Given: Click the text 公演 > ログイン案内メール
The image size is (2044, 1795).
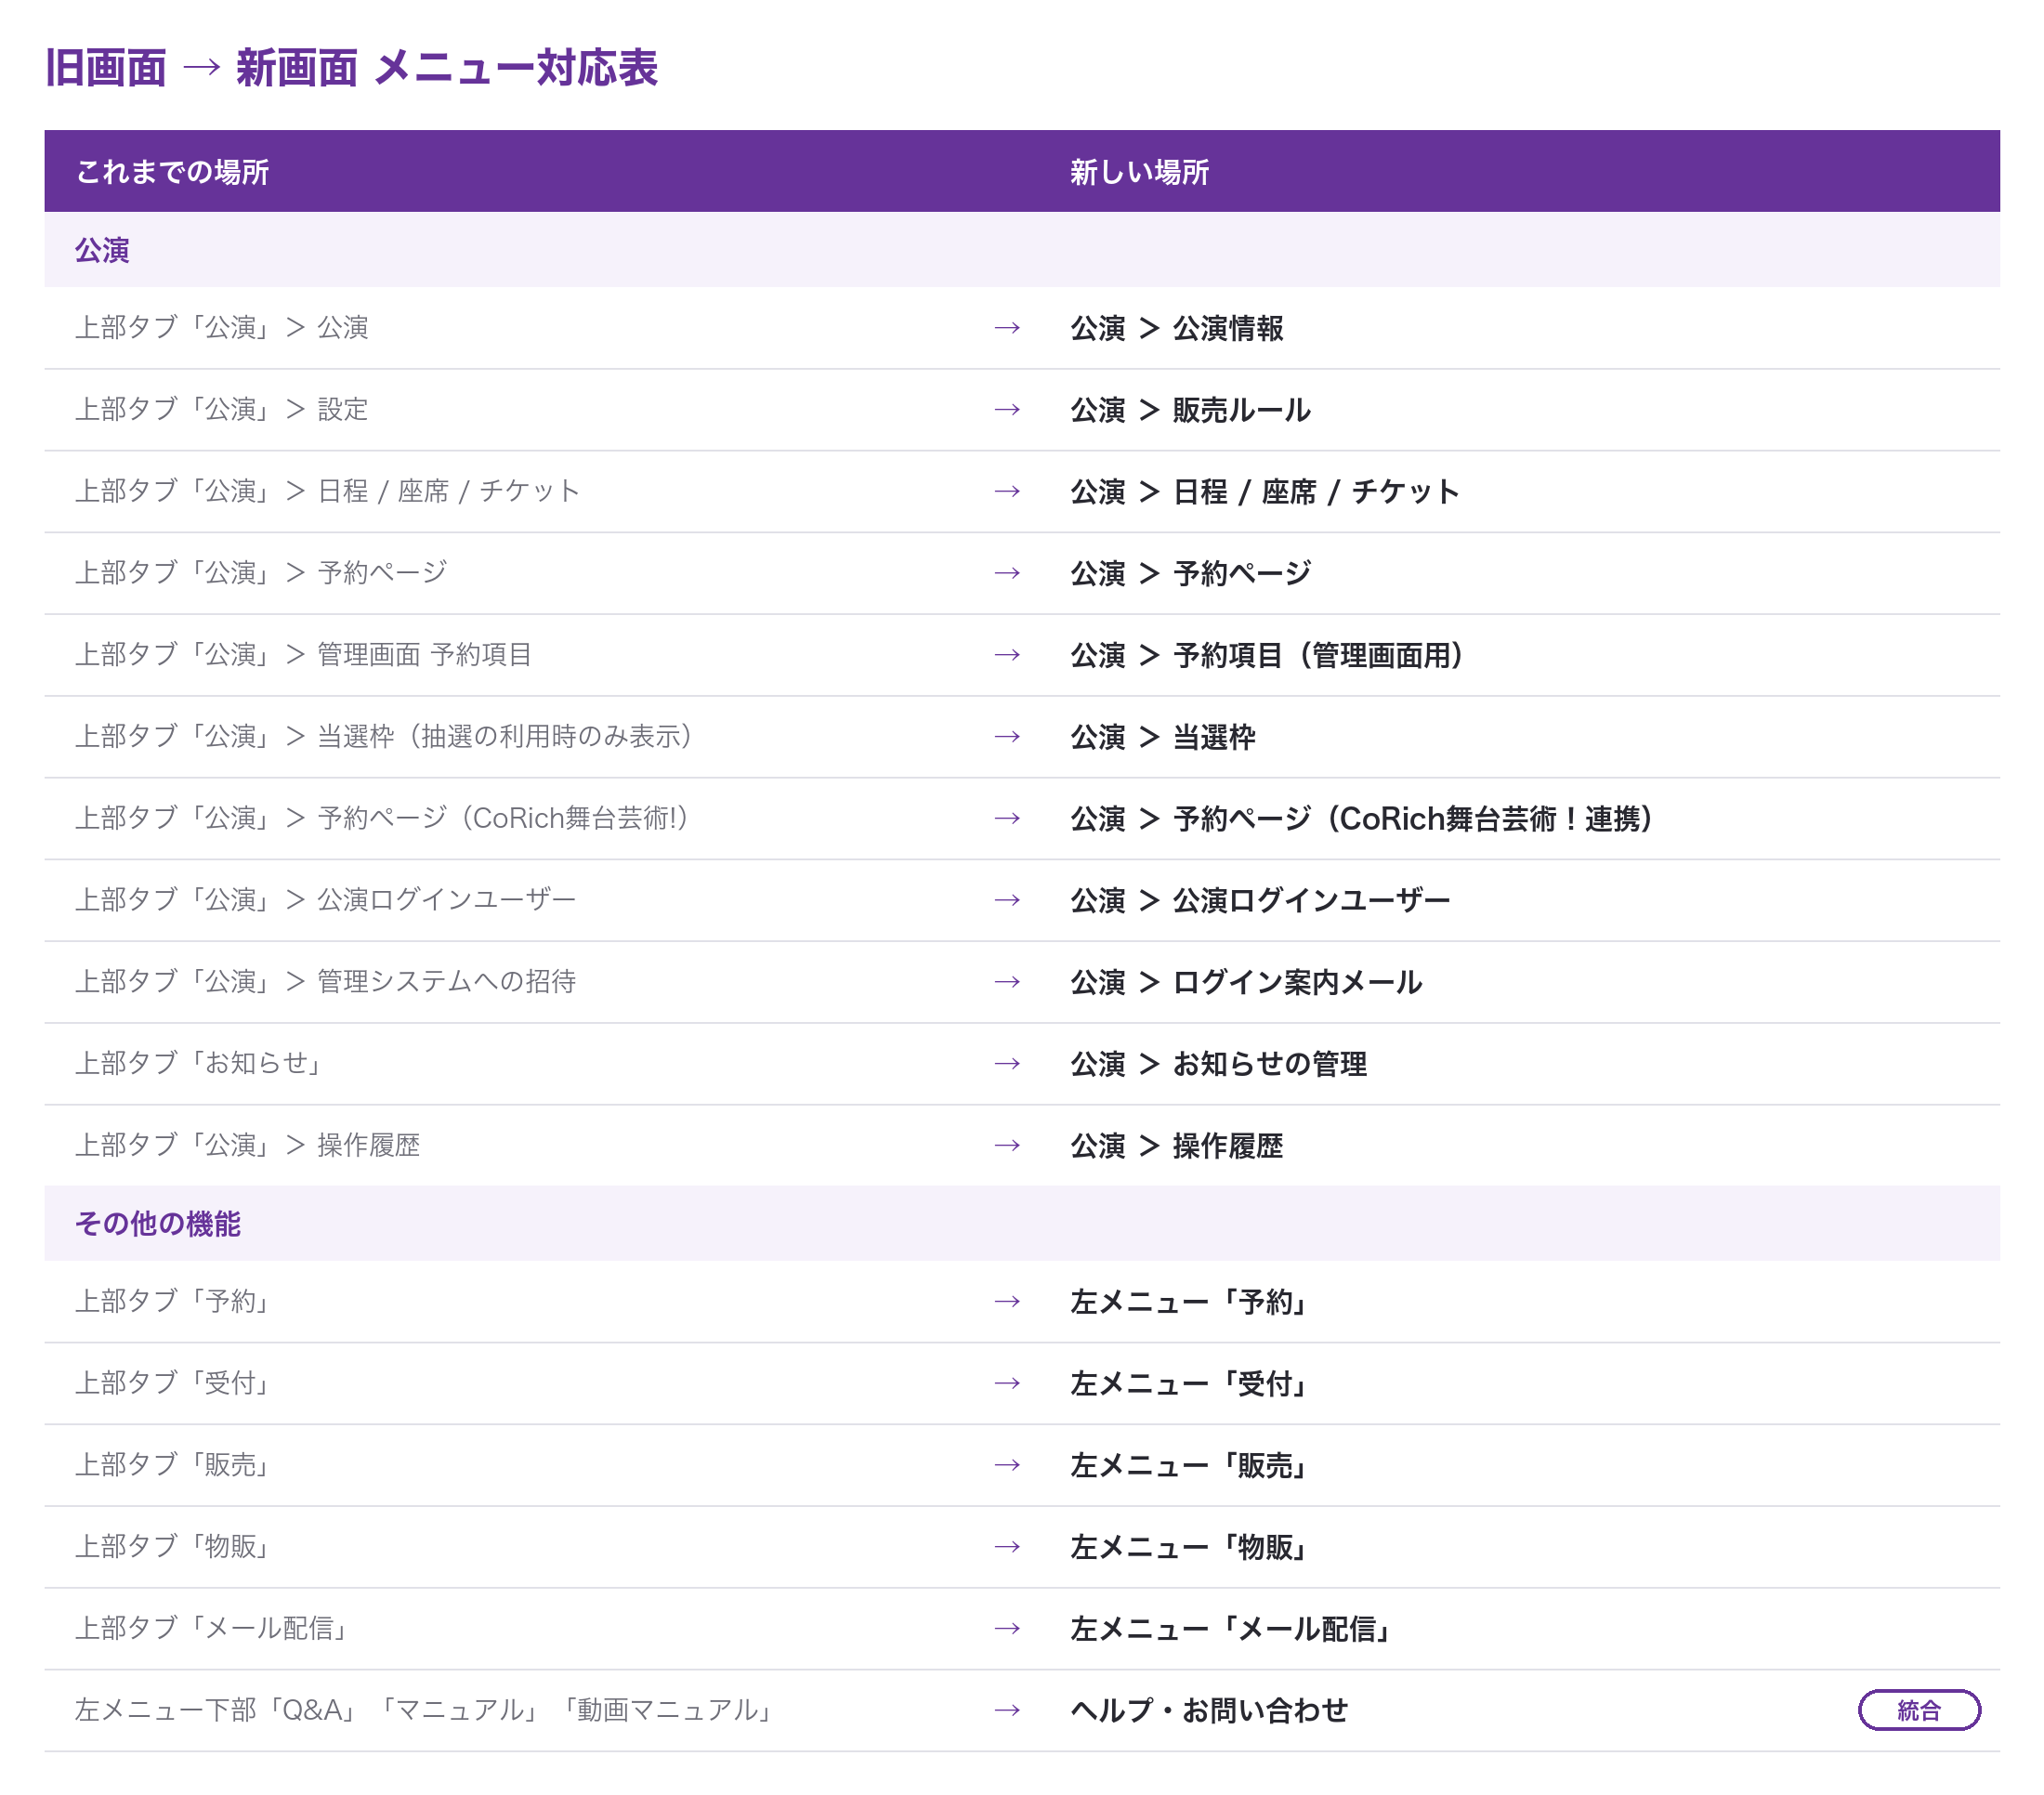Looking at the screenshot, I should pyautogui.click(x=1246, y=982).
